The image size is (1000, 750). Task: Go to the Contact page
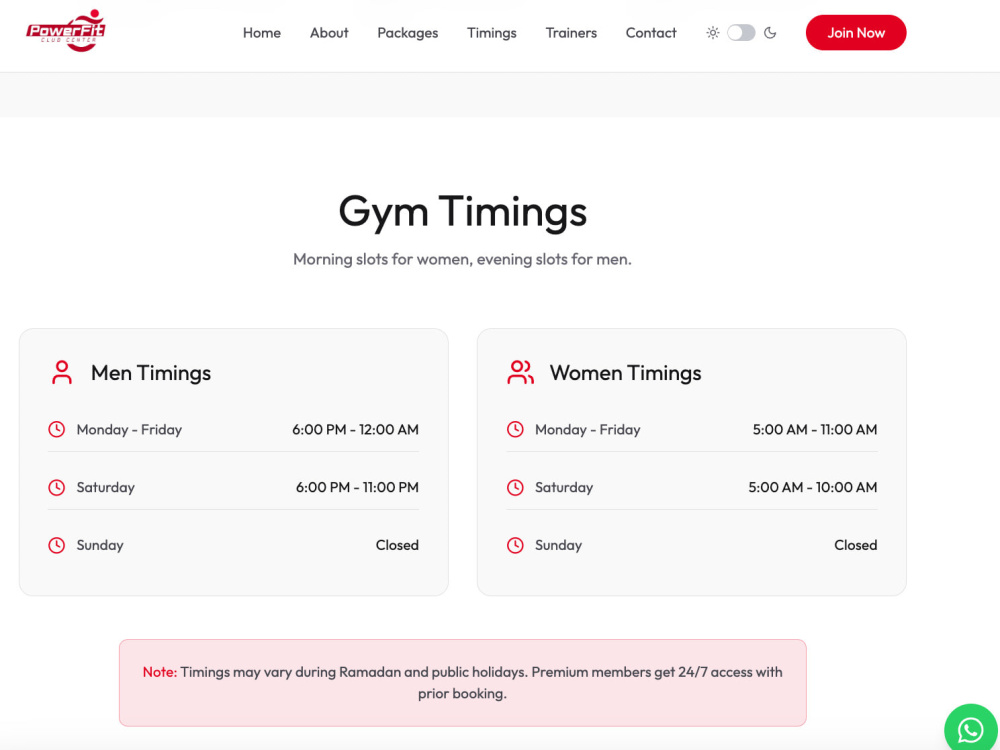pyautogui.click(x=651, y=33)
